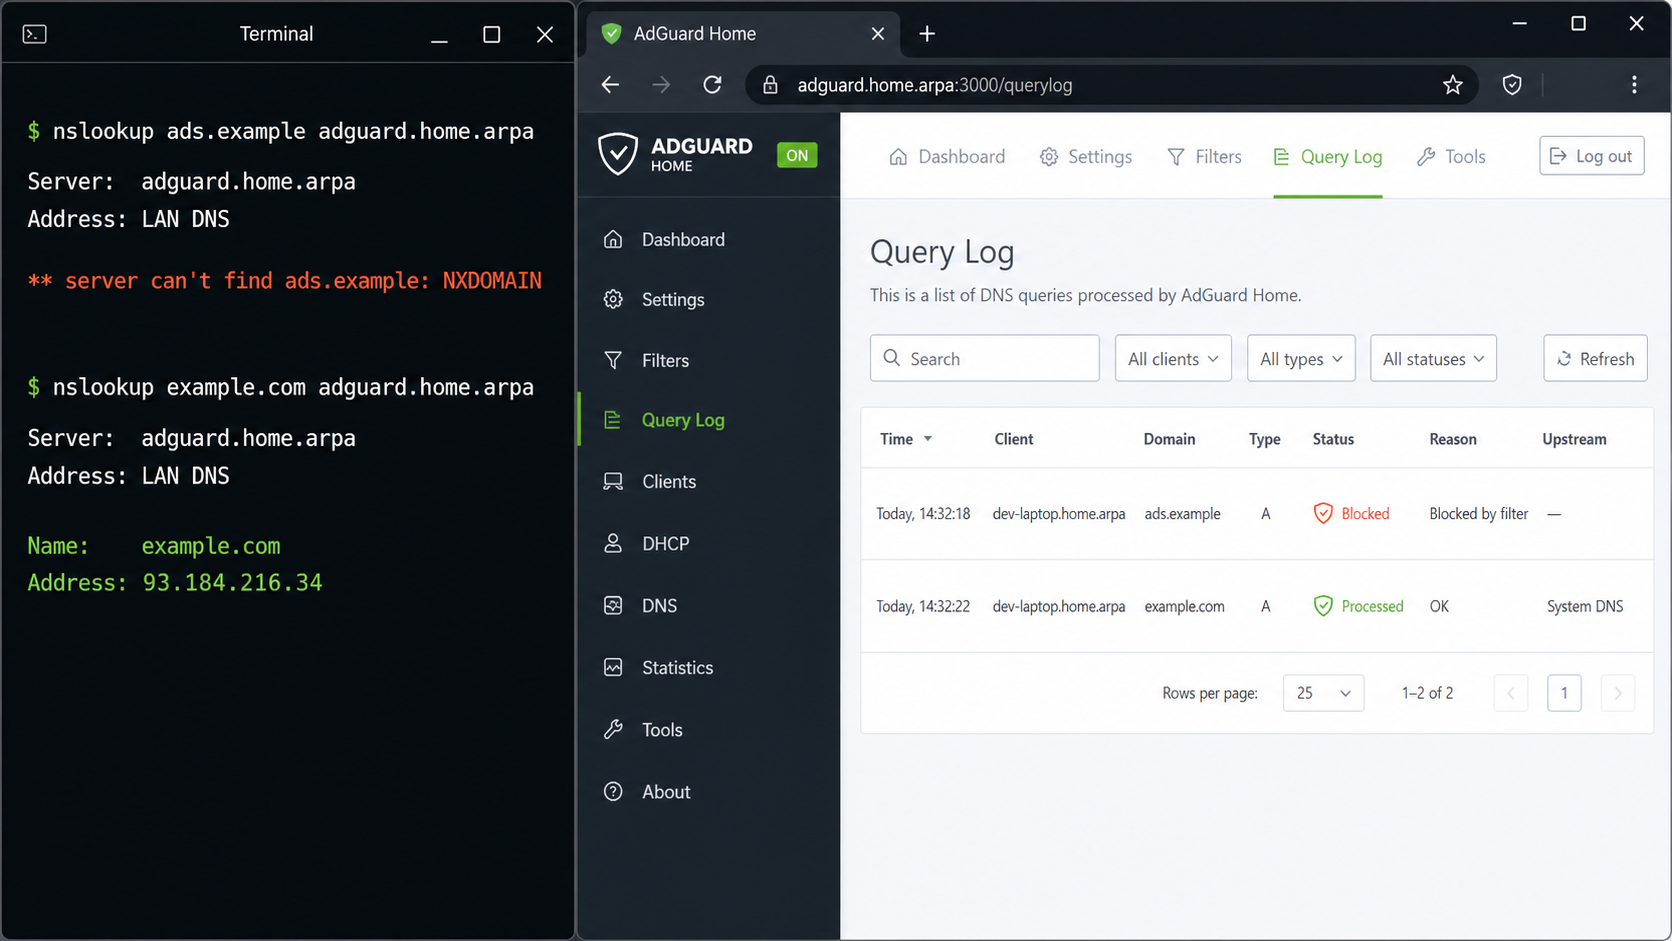The width and height of the screenshot is (1672, 941).
Task: Click the globe icon beside DNS
Action: (x=613, y=605)
